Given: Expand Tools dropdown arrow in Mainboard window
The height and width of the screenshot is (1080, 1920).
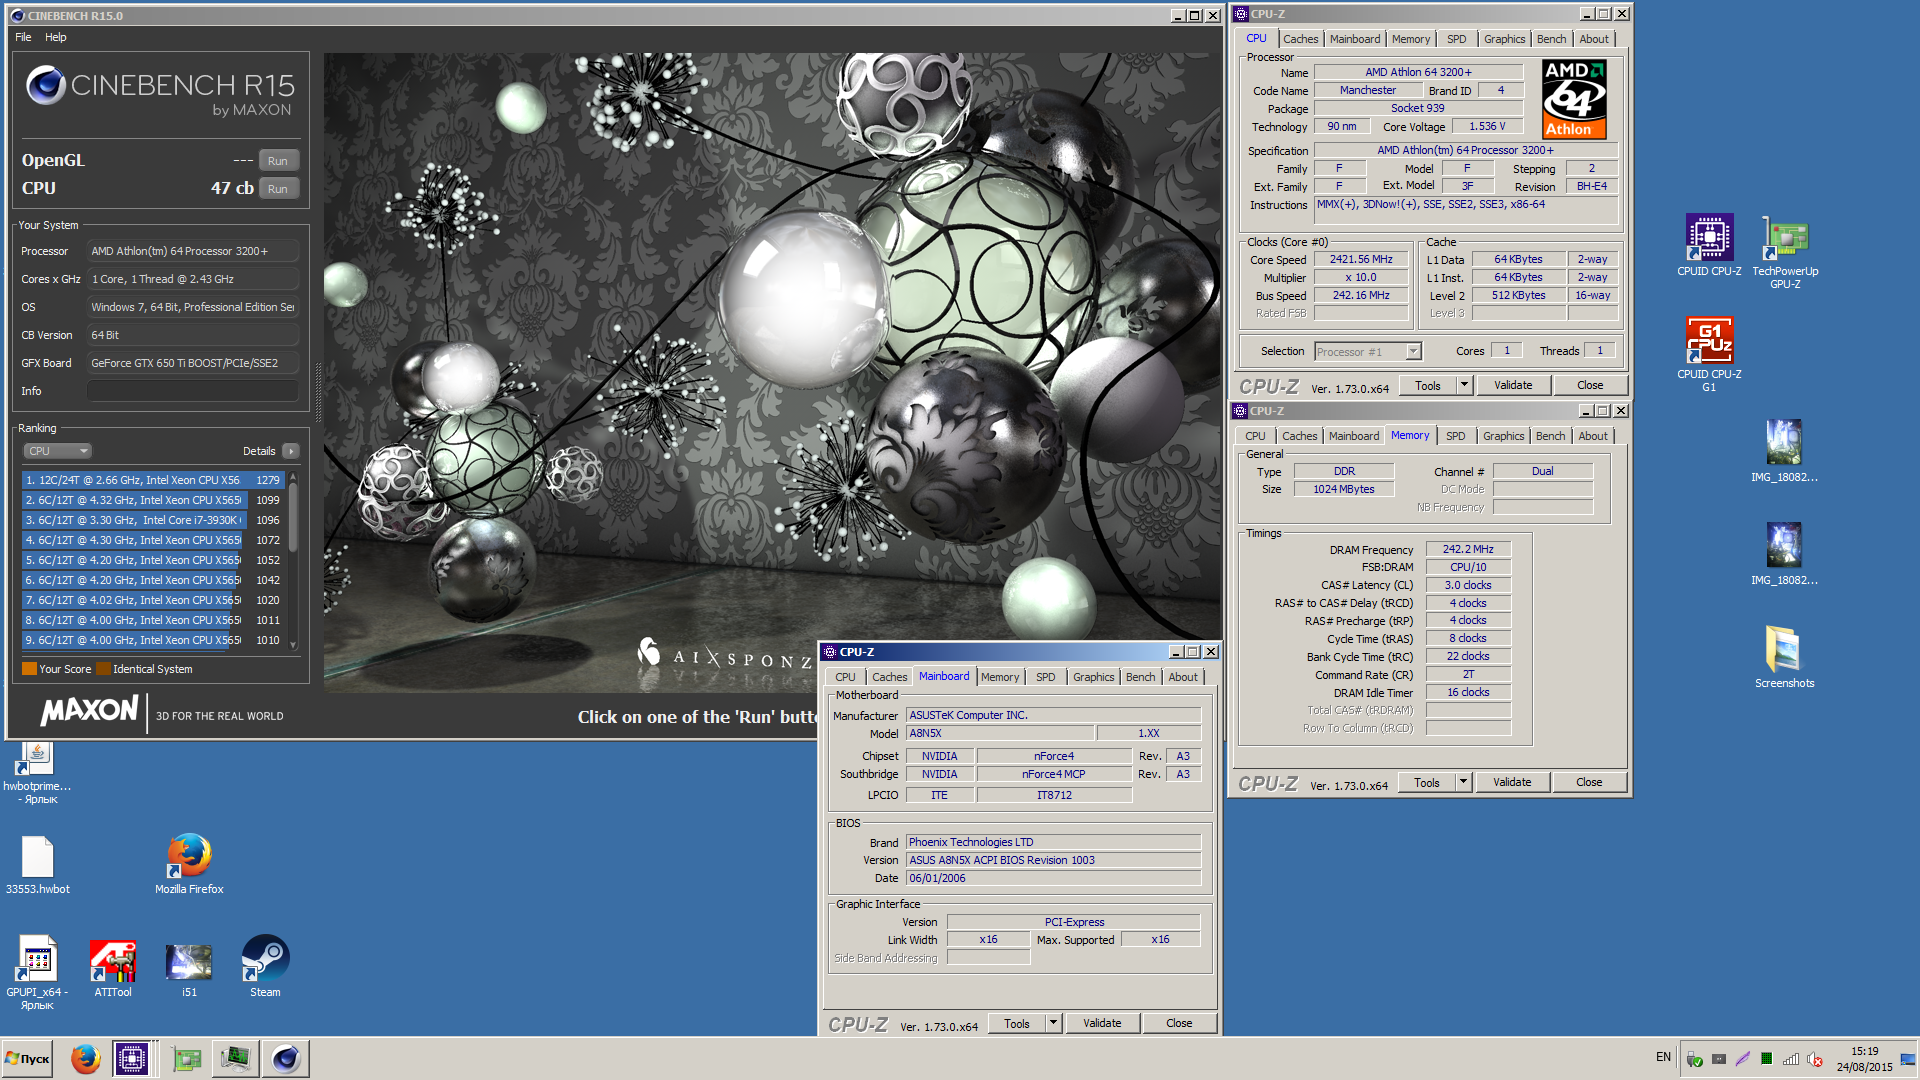Looking at the screenshot, I should point(1053,1023).
